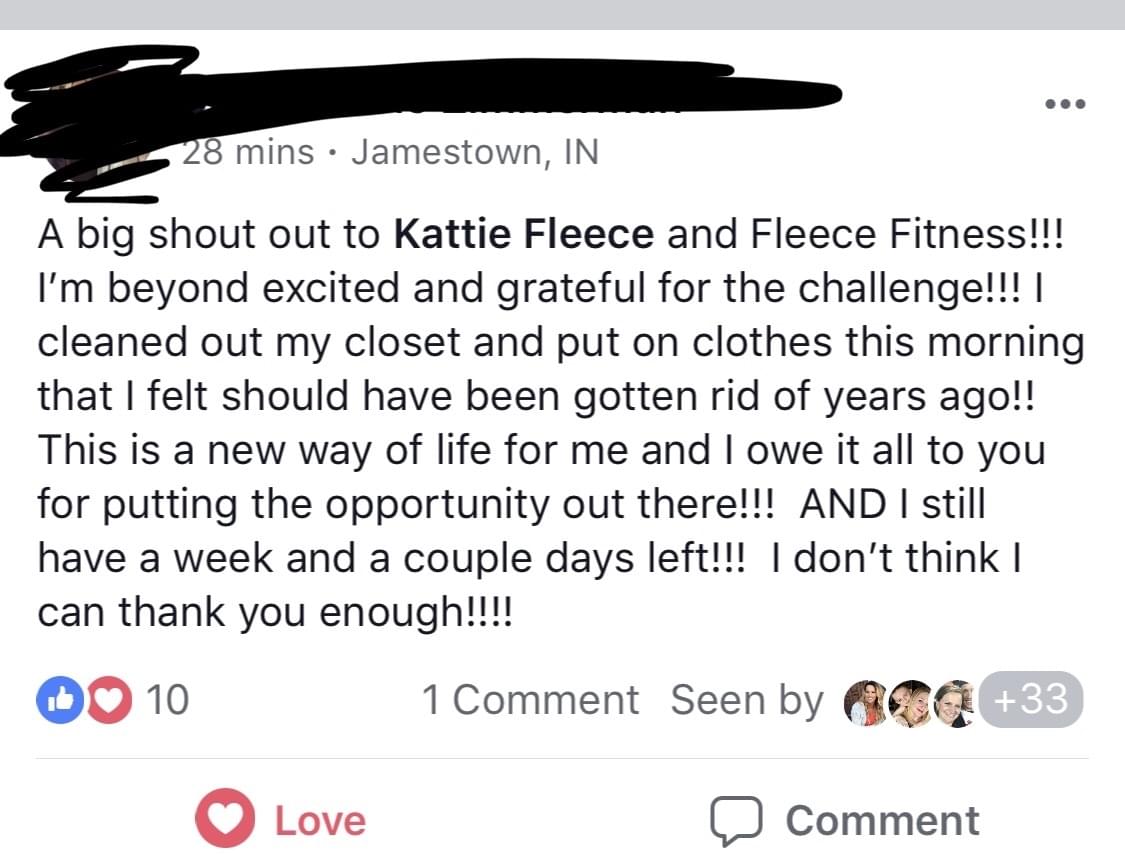This screenshot has height=864, width=1125.
Task: Open the three-dot post options menu
Action: pos(1065,104)
